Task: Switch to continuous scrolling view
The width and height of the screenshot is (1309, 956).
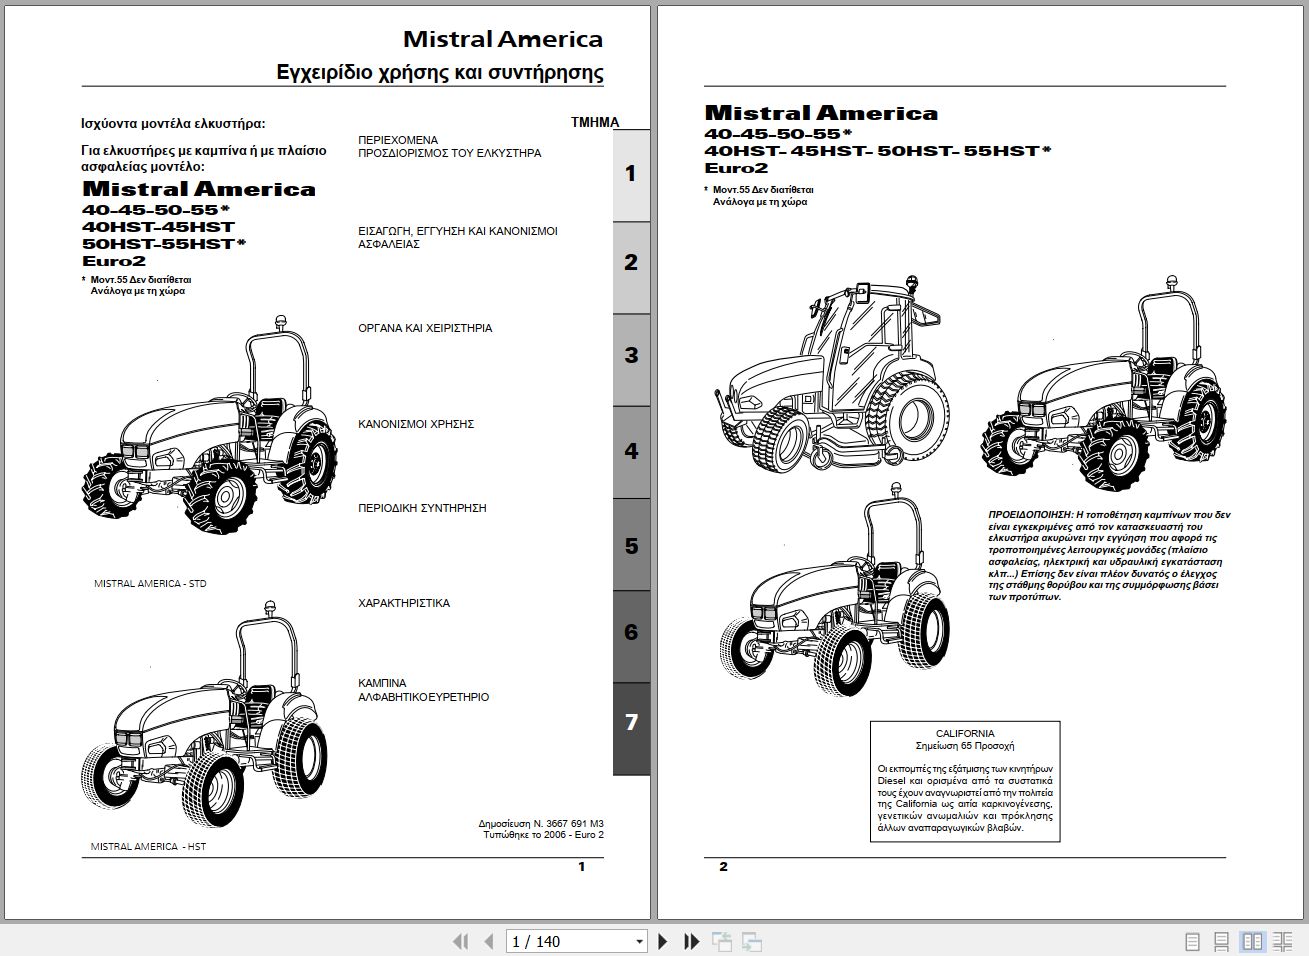Action: (x=1221, y=942)
